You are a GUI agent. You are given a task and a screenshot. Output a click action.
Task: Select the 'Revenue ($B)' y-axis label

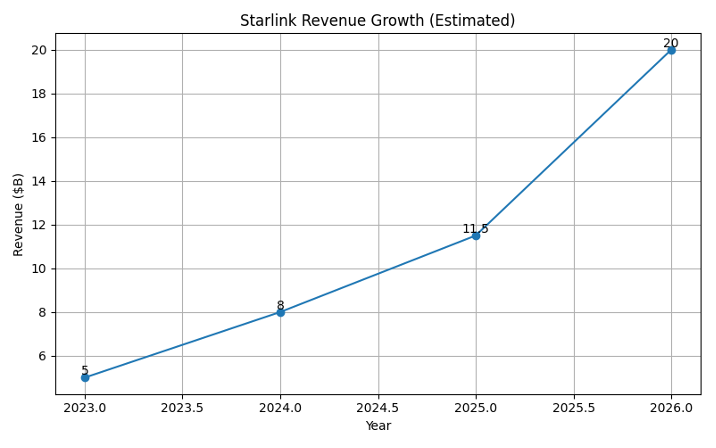click(x=19, y=214)
